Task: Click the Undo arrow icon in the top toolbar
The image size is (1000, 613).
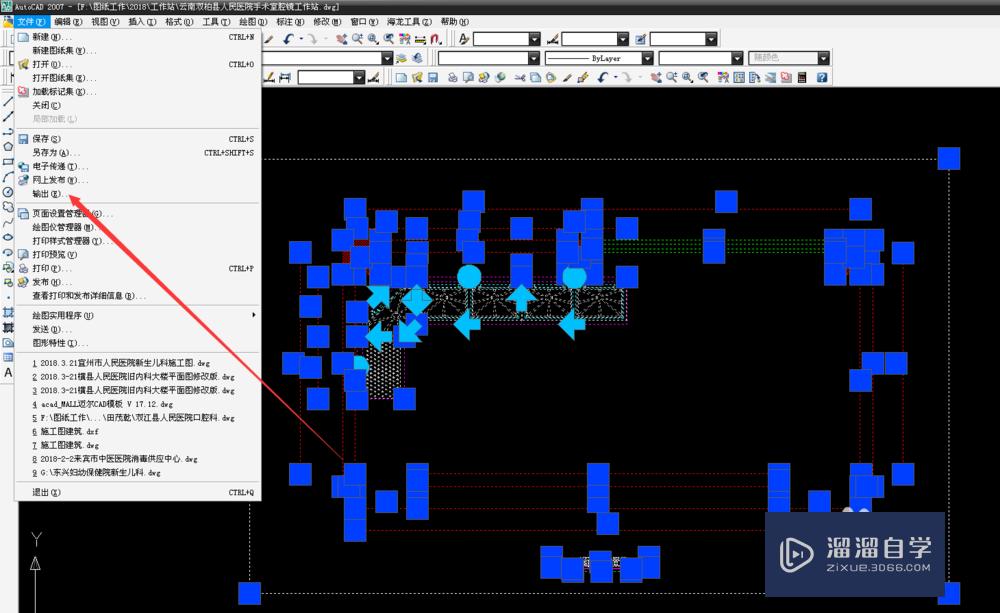Action: [x=286, y=39]
